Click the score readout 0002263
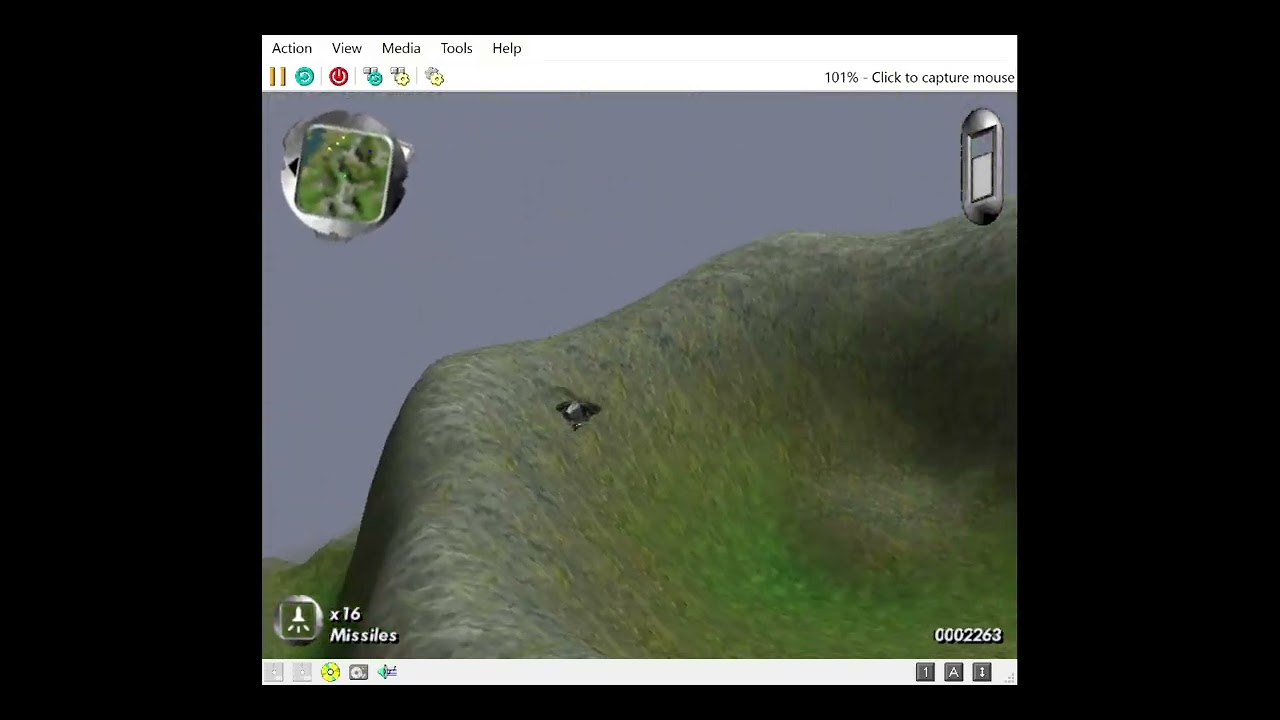The width and height of the screenshot is (1280, 720). tap(968, 635)
